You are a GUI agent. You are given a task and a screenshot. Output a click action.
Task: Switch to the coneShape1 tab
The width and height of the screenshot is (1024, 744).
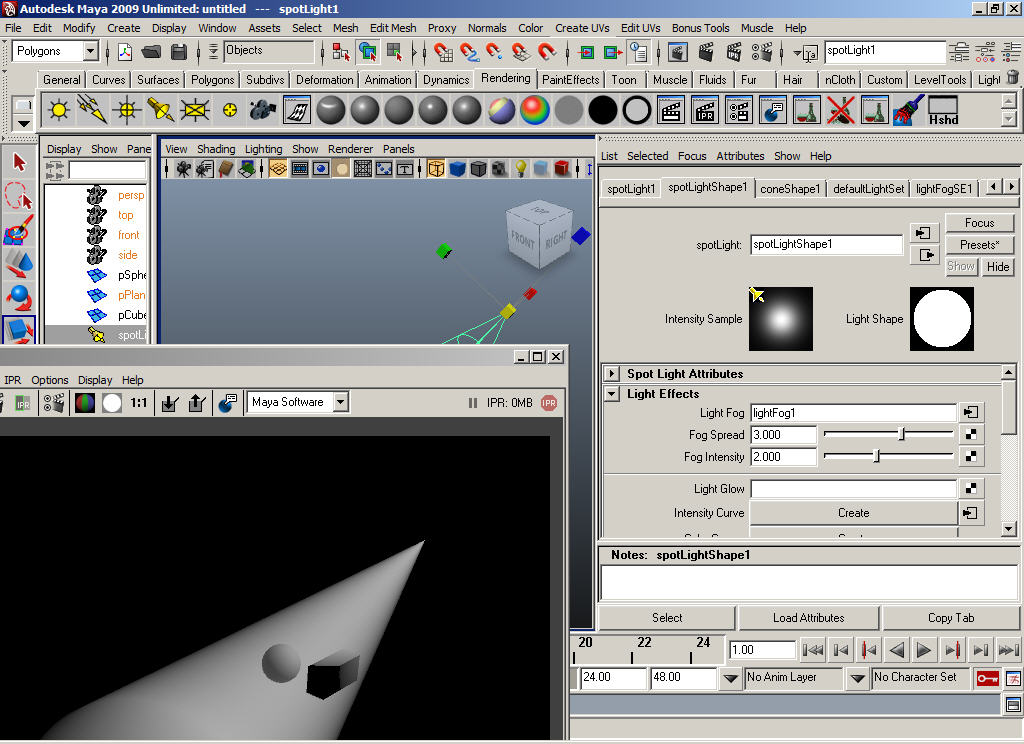790,189
